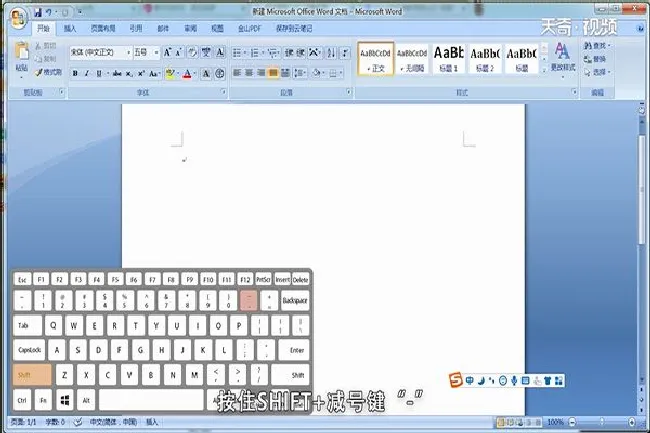Apply paragraph shading with paint bucket
This screenshot has width=650, height=433.
[x=316, y=73]
